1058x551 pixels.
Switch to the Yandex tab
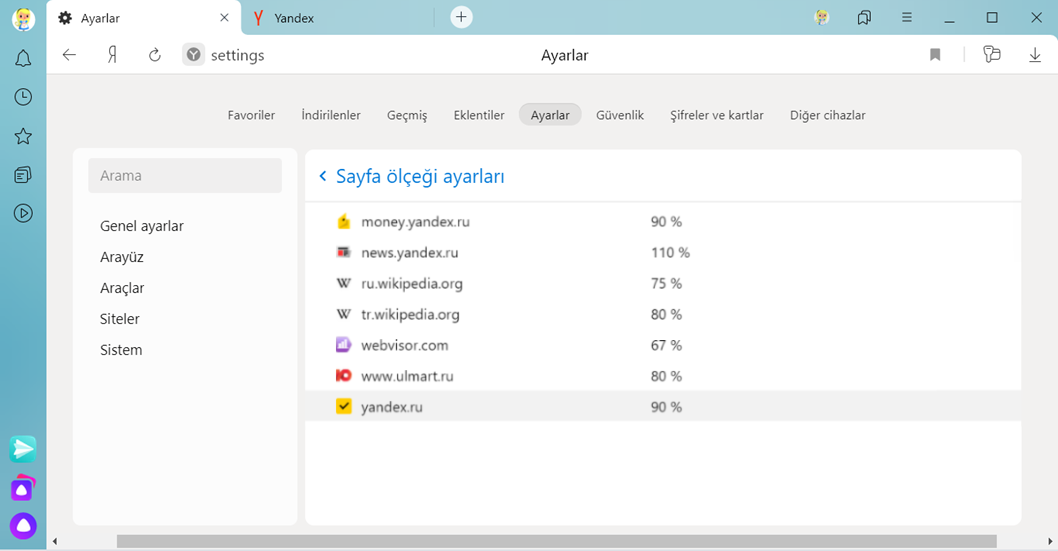click(x=337, y=18)
